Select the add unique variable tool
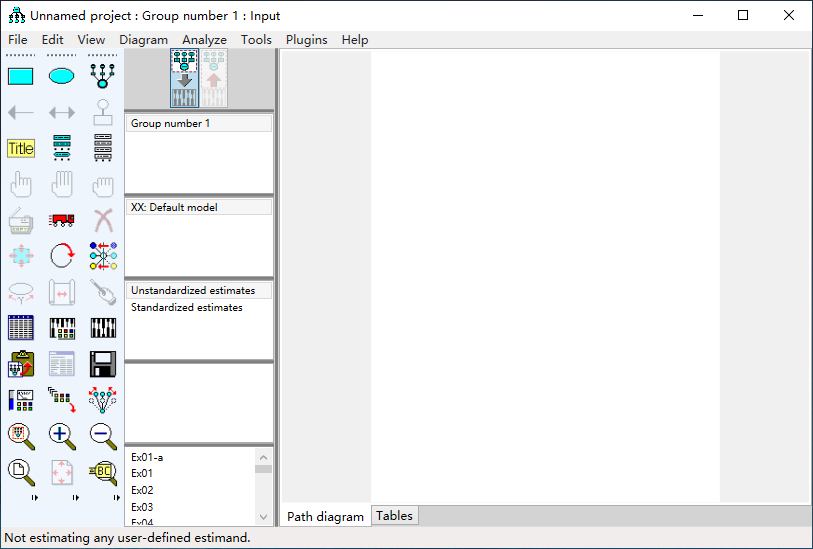 103,112
